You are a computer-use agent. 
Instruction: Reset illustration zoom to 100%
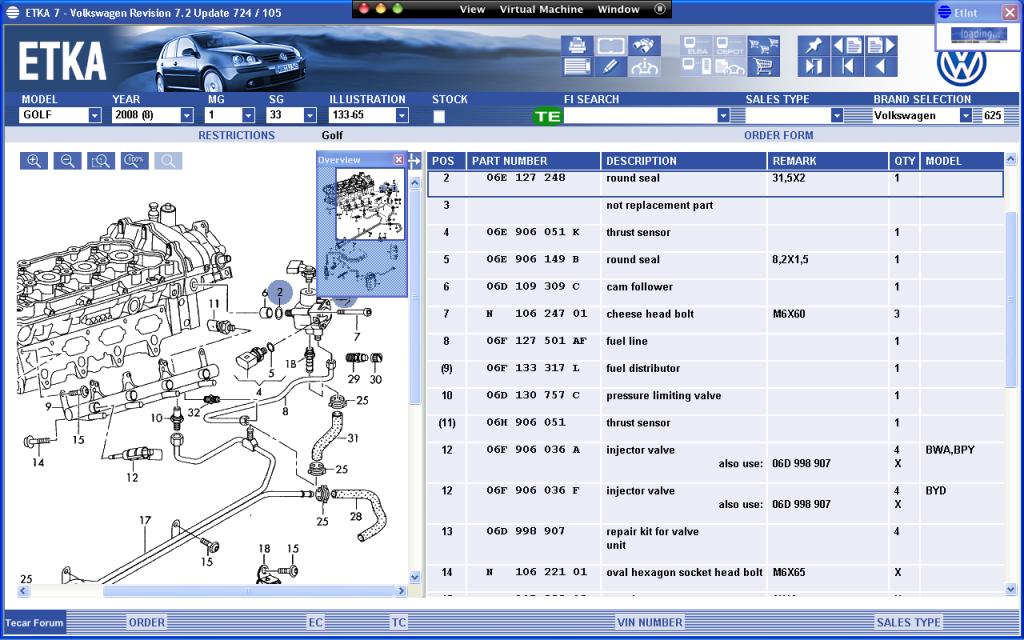[x=135, y=161]
